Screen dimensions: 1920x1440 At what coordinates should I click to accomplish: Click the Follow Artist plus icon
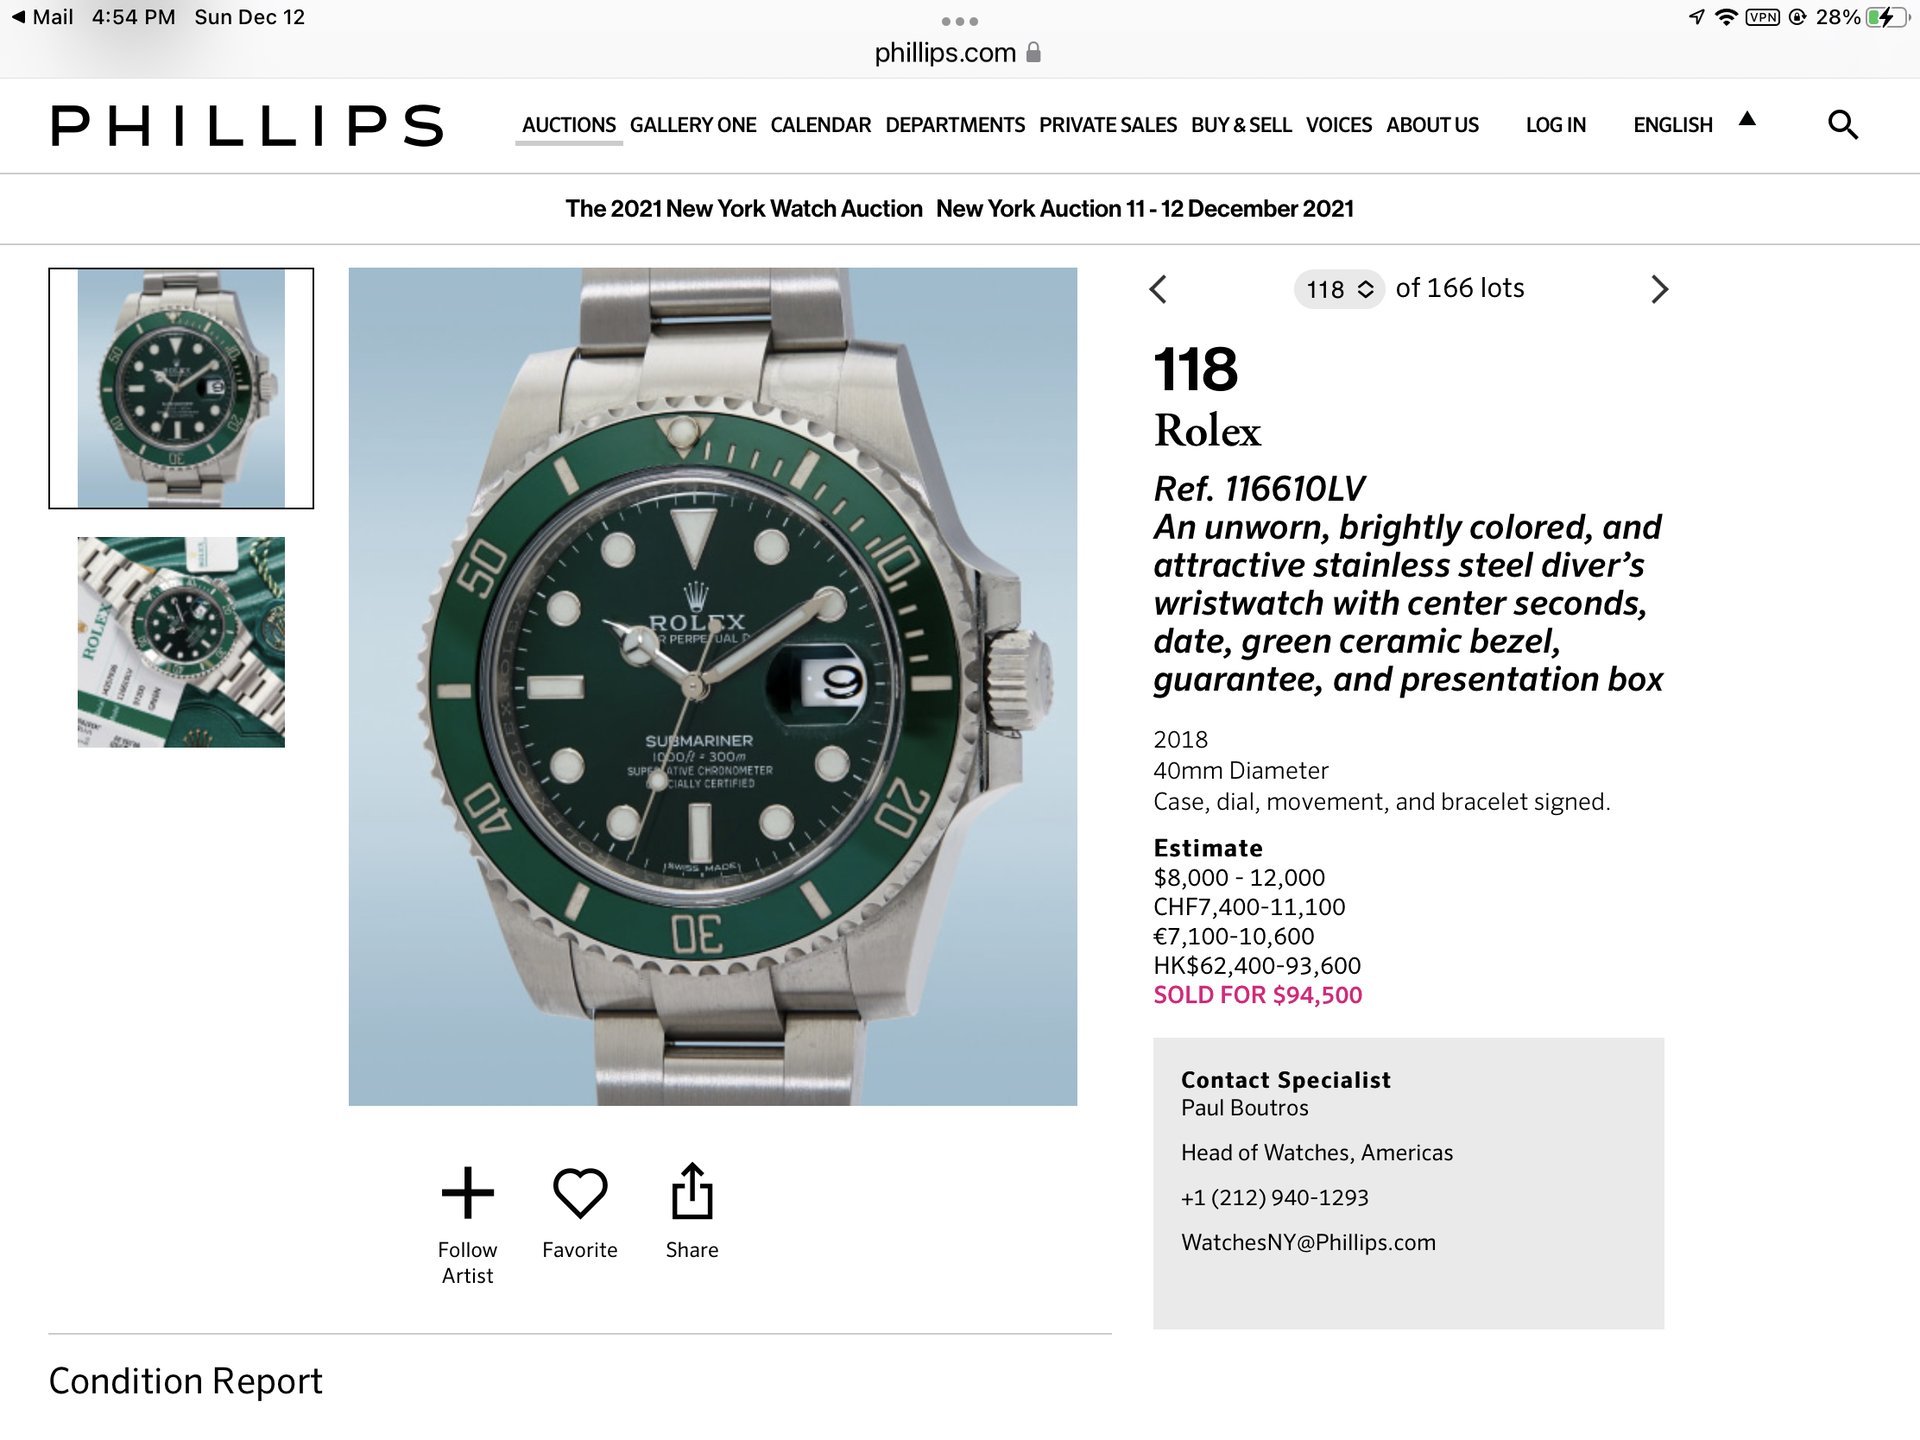(x=467, y=1193)
